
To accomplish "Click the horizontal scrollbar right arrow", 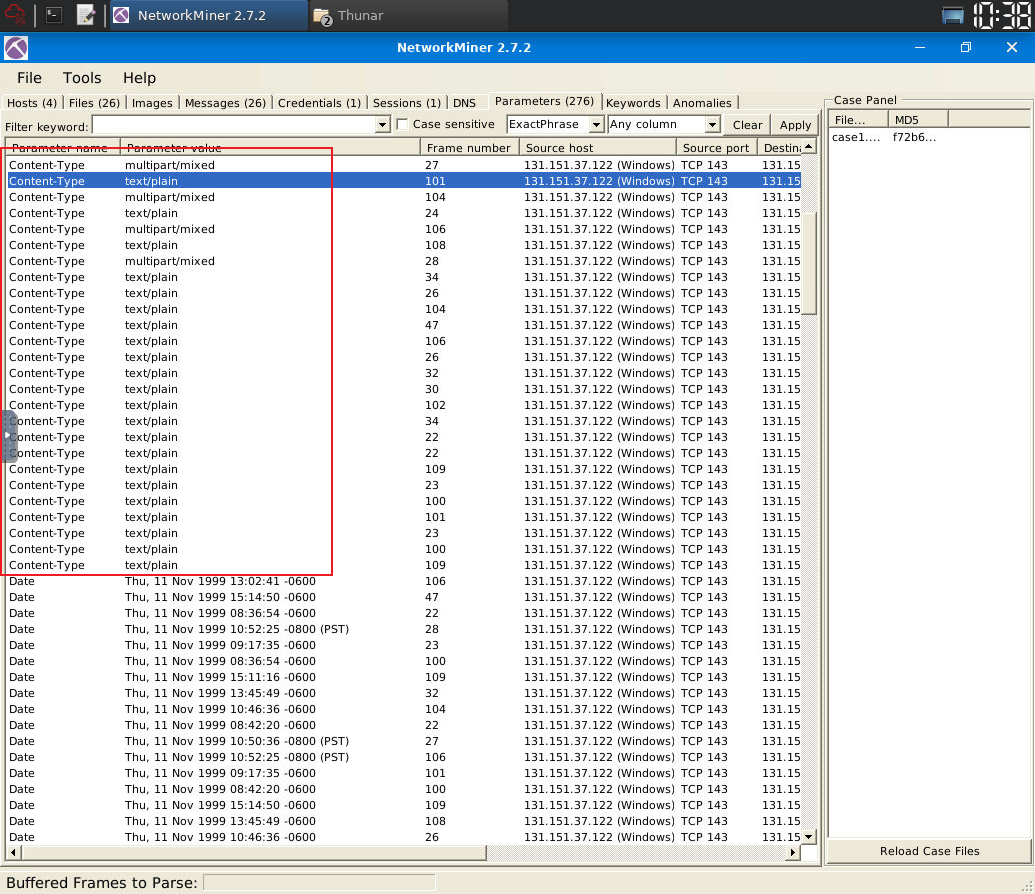I will 793,852.
